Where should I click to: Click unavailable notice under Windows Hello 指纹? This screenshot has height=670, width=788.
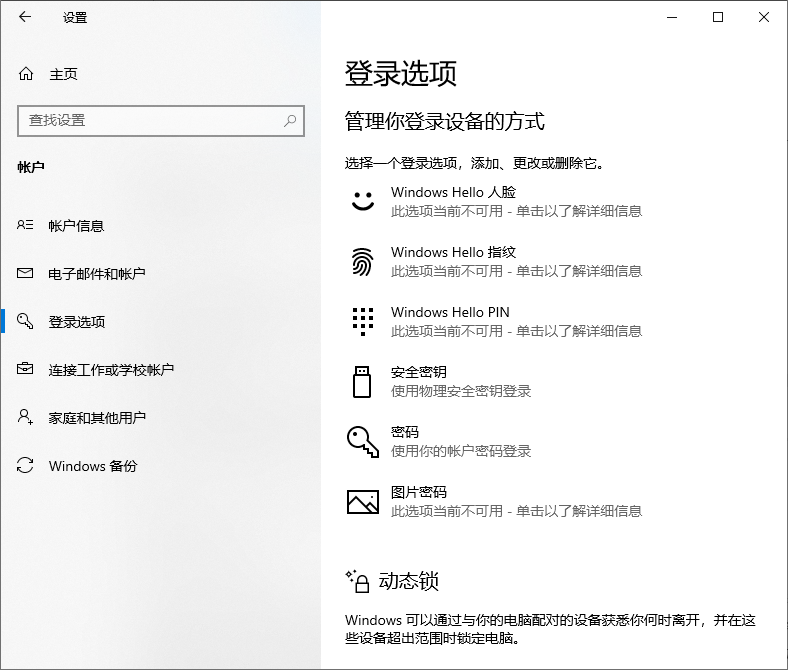(517, 271)
